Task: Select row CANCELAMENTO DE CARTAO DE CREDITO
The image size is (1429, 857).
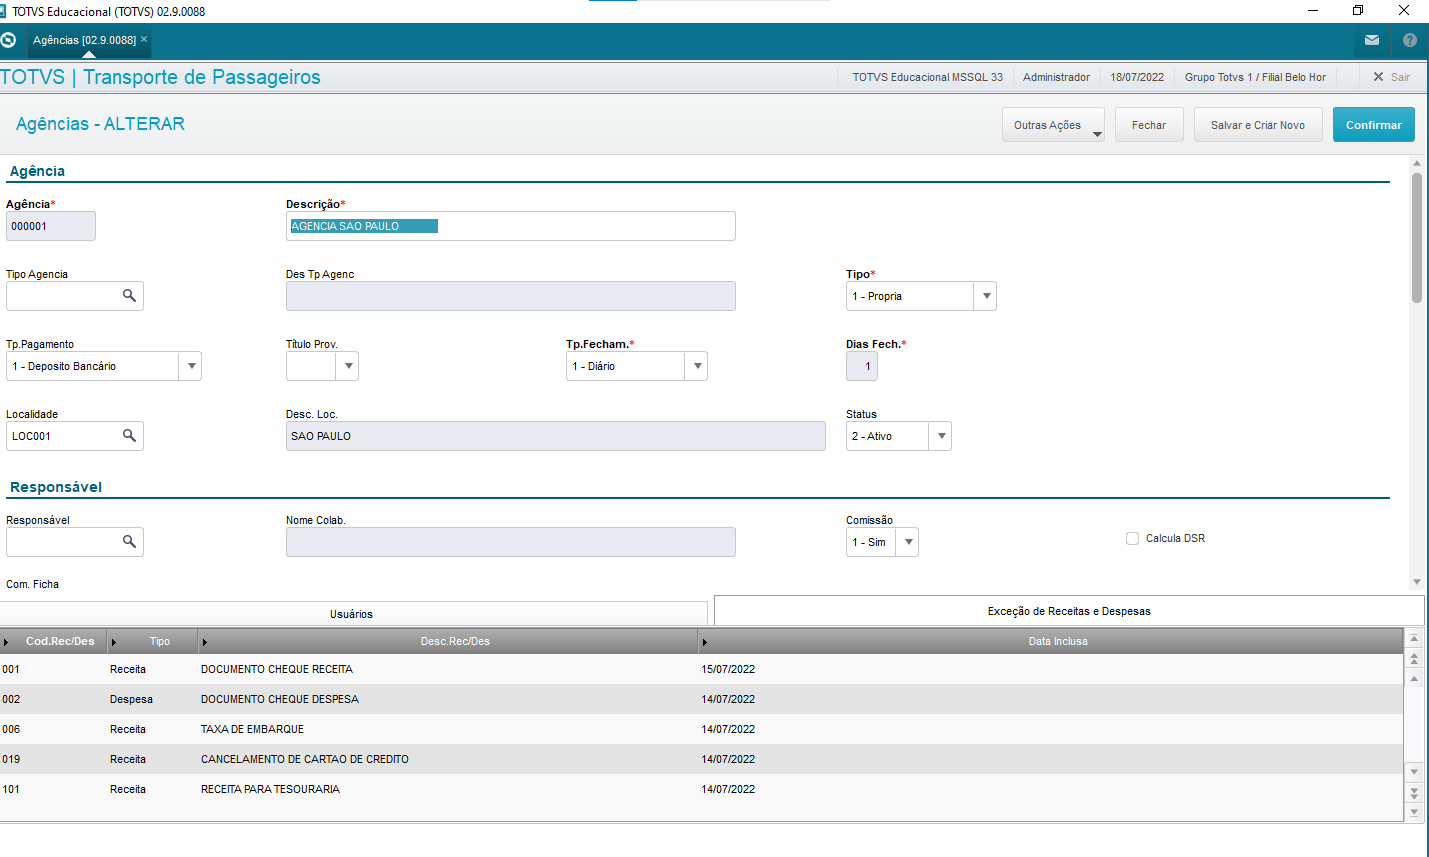Action: point(701,759)
